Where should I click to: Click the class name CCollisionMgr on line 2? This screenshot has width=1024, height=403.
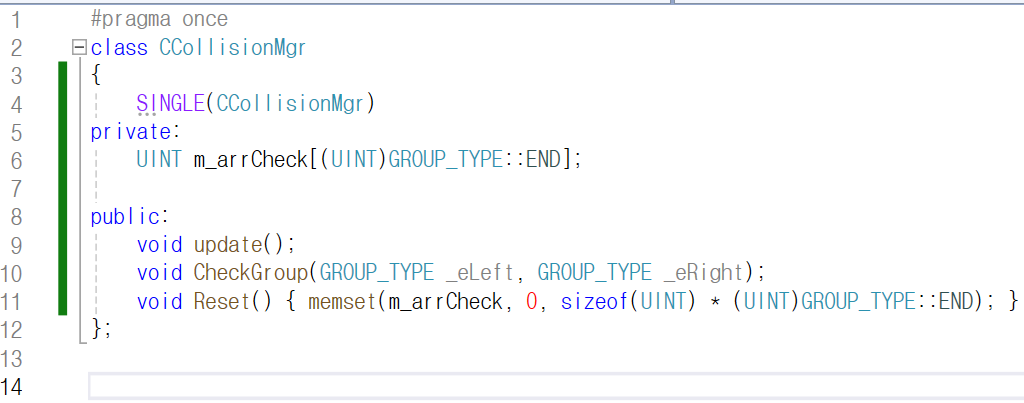pos(232,48)
